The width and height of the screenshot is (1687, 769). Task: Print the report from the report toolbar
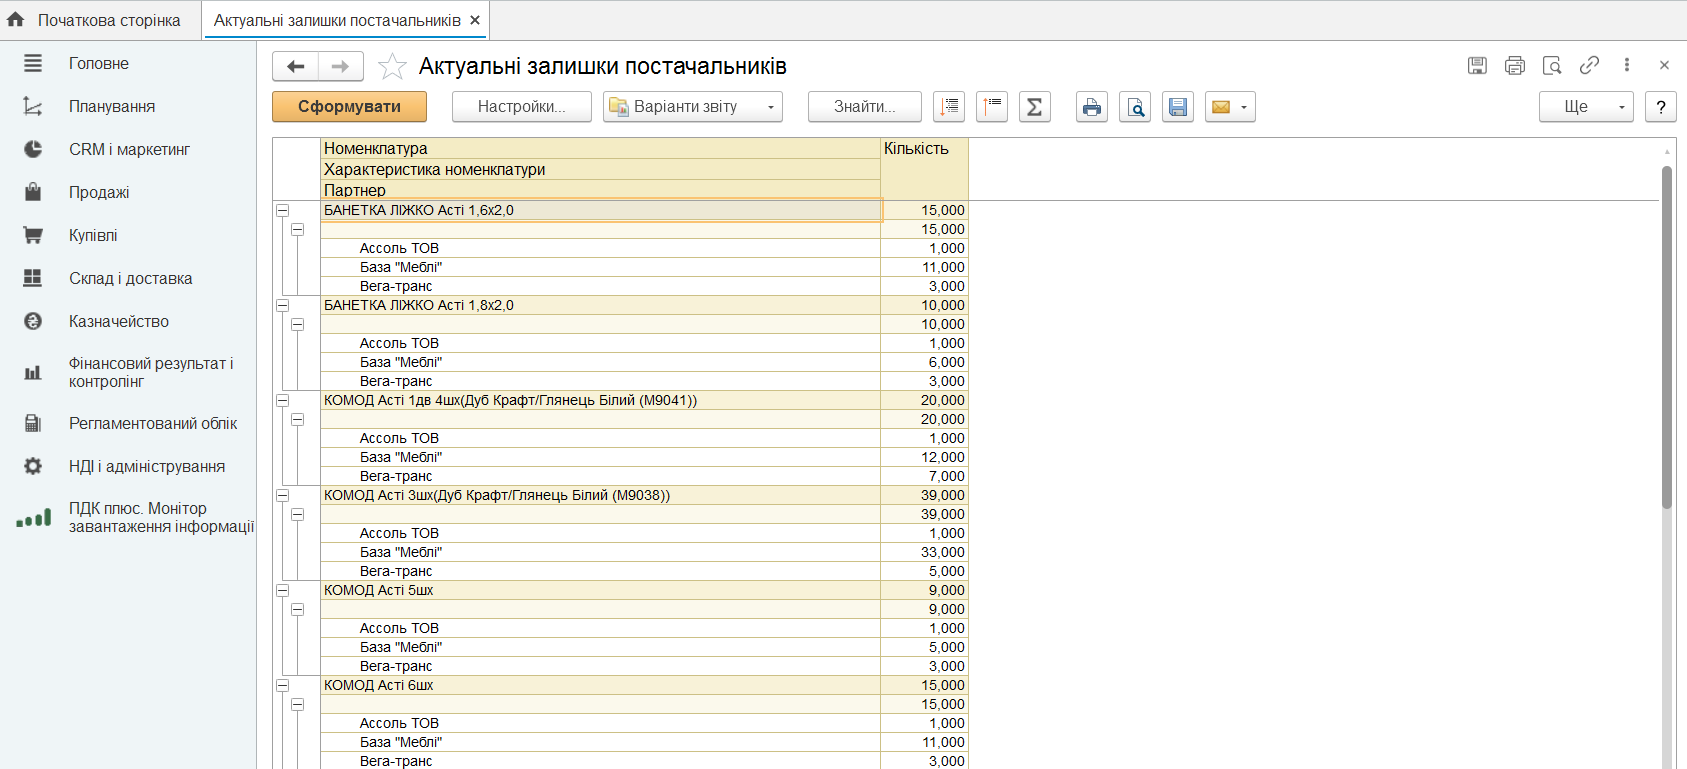tap(1092, 107)
